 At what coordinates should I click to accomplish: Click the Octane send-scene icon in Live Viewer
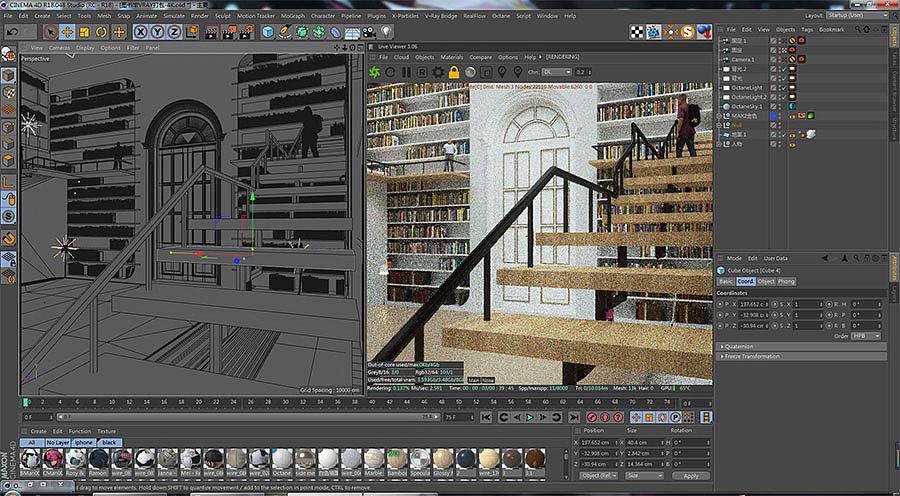pos(375,72)
